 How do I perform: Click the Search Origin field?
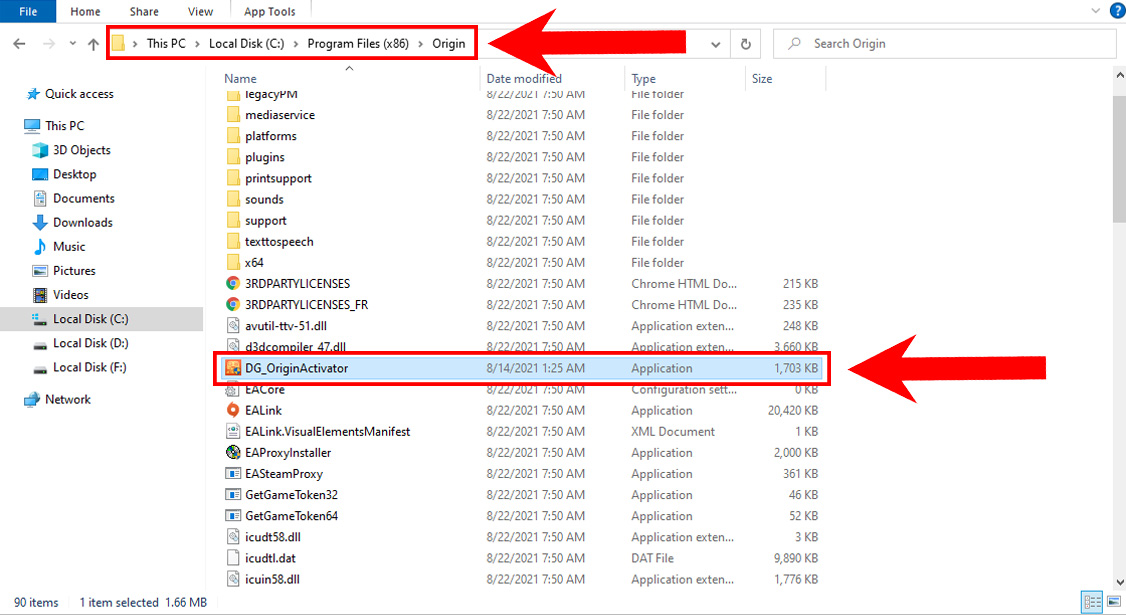click(944, 44)
